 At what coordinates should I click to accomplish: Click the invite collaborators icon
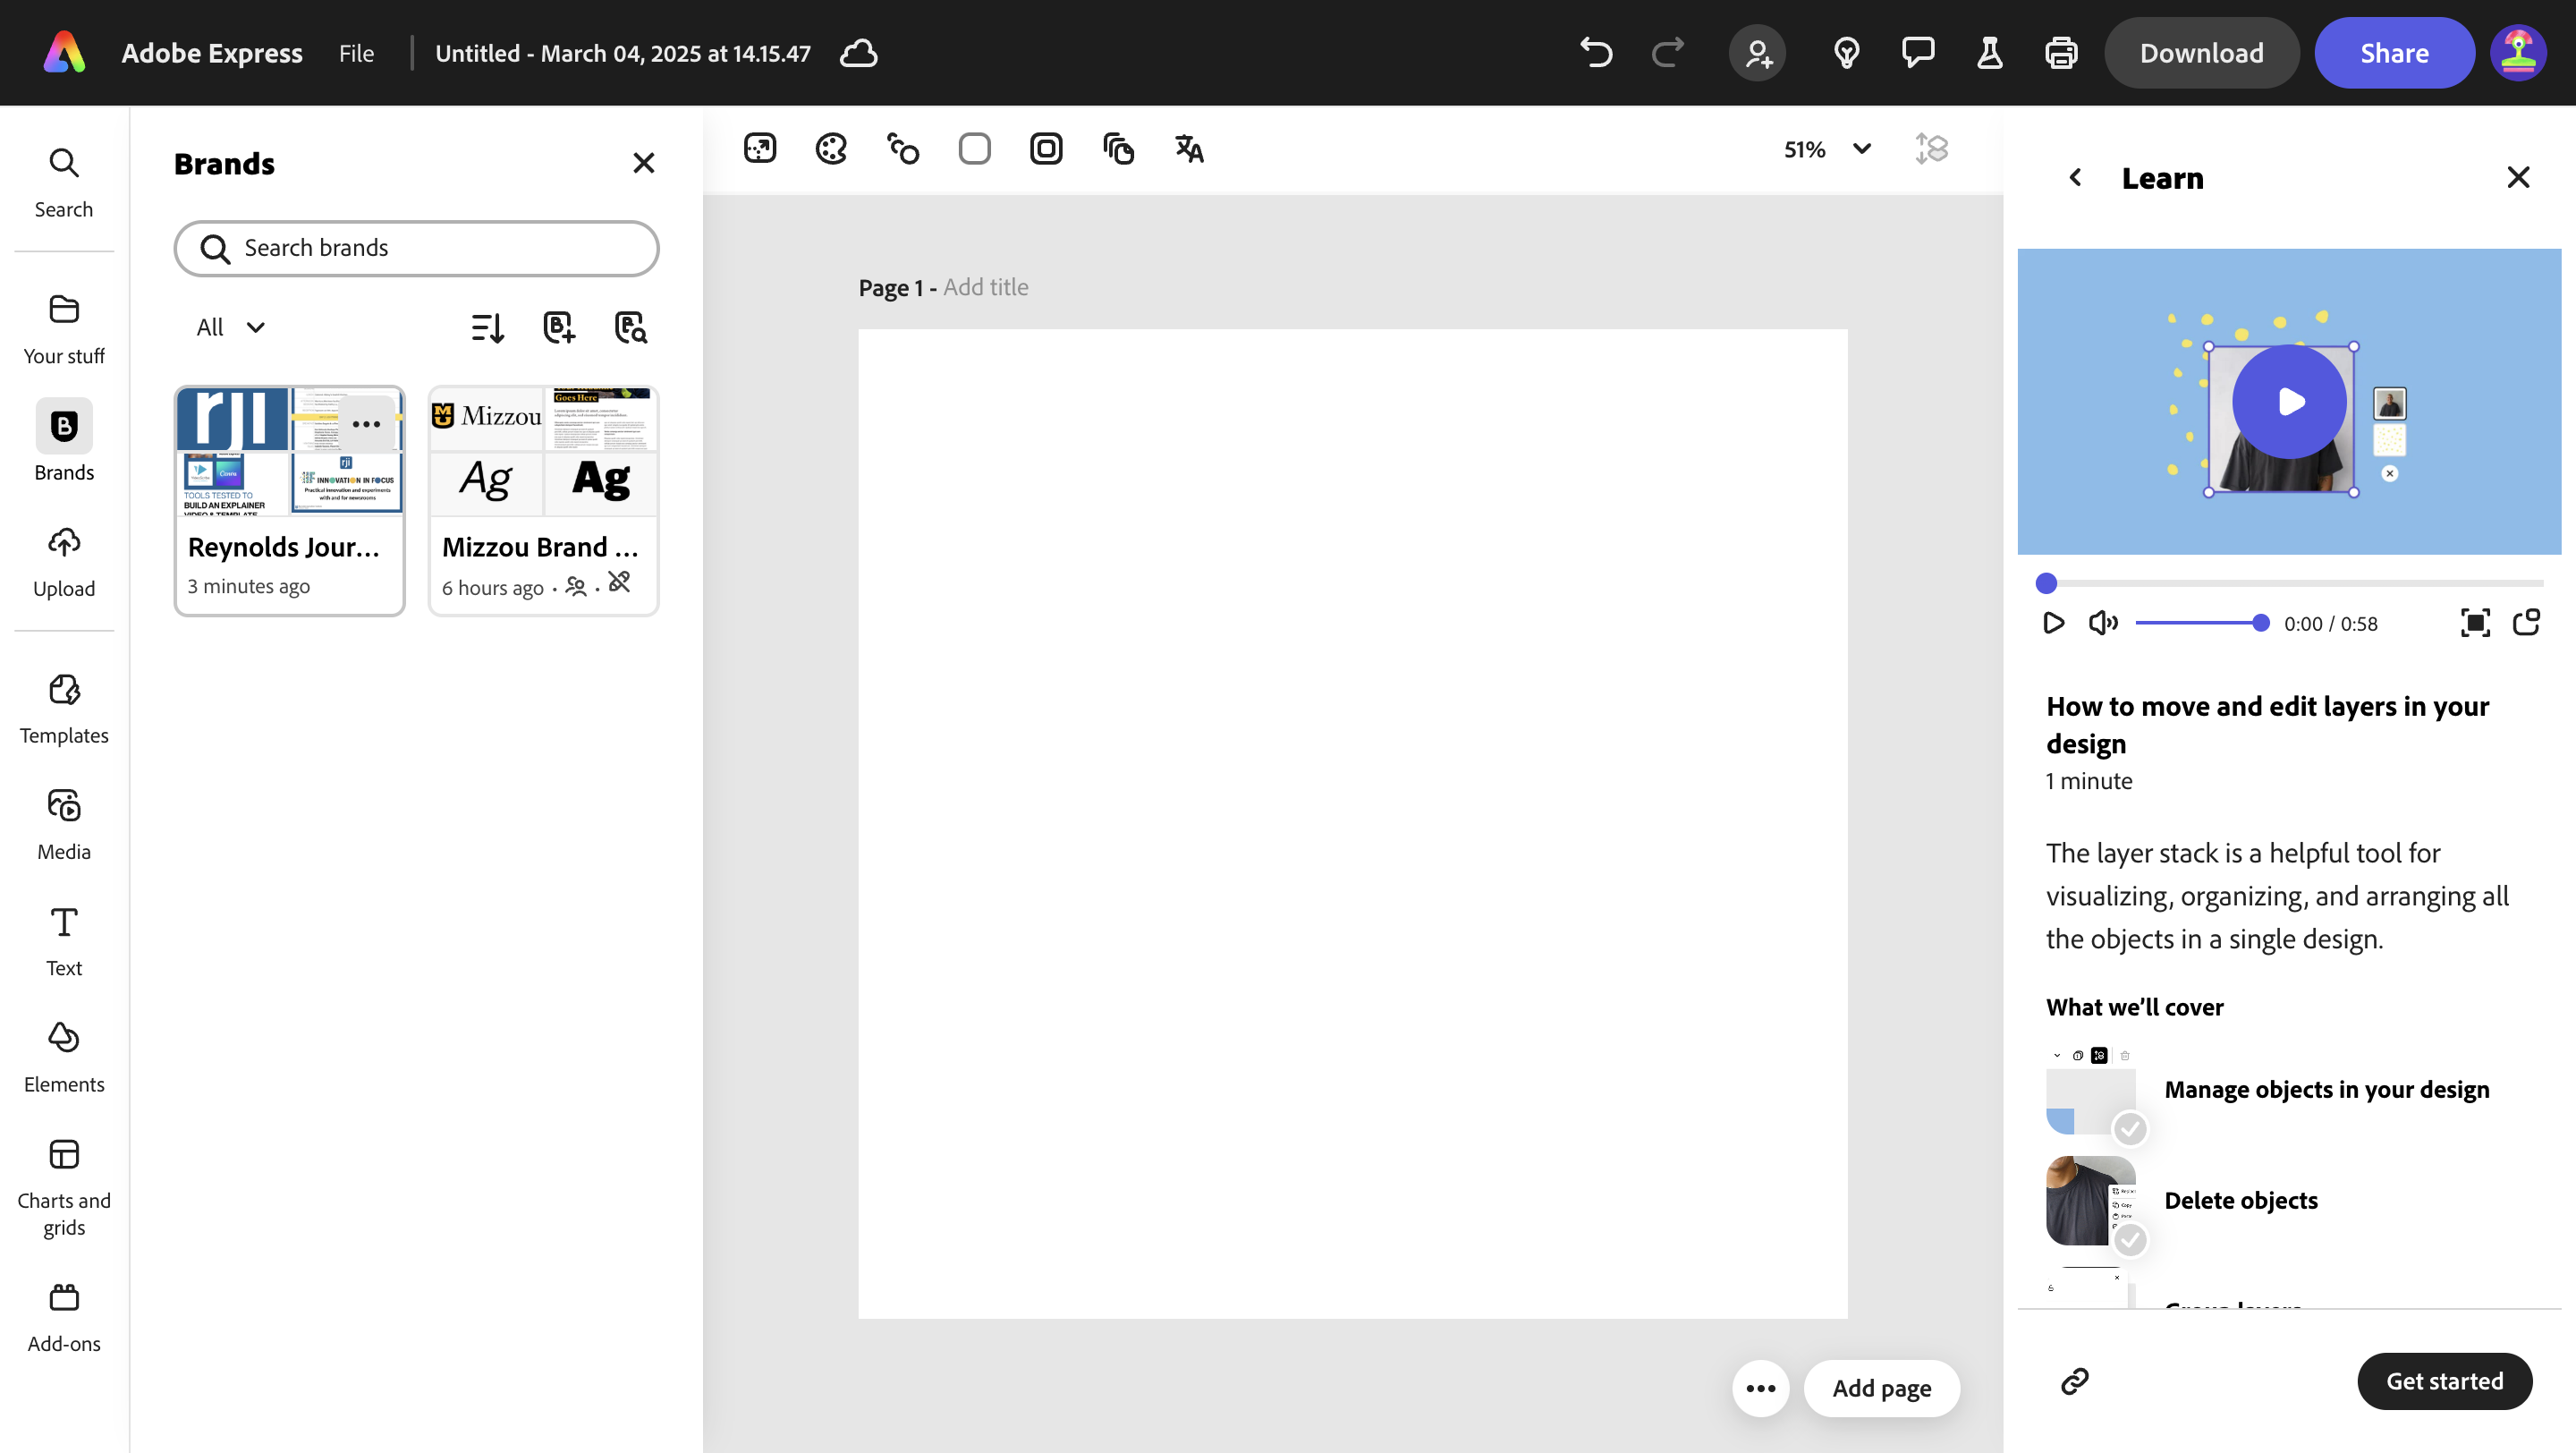click(x=1757, y=53)
